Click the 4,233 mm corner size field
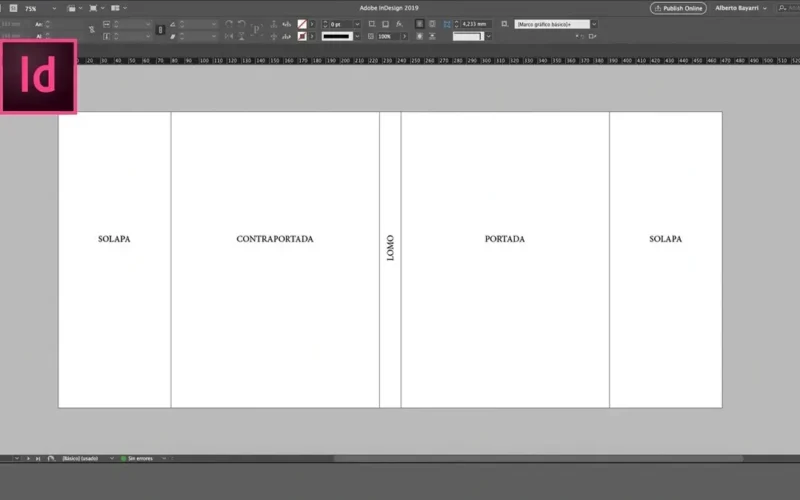800x500 pixels. point(475,23)
